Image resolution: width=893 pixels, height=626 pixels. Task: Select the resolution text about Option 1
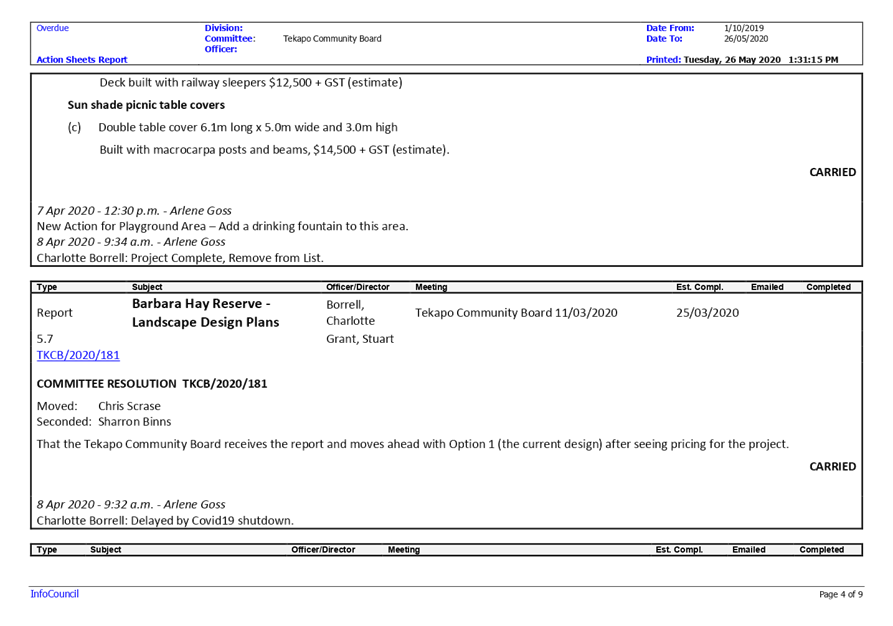coord(413,444)
